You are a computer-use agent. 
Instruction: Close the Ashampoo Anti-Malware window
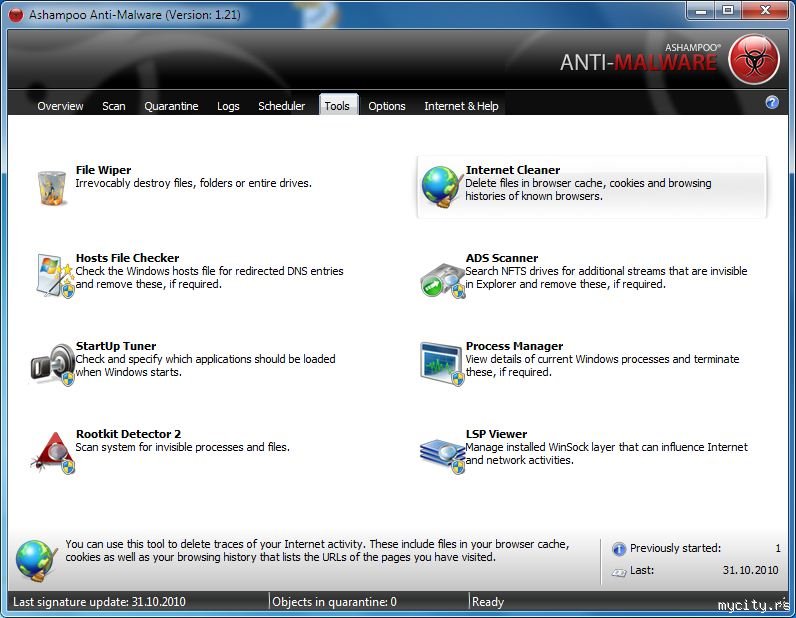tap(766, 11)
